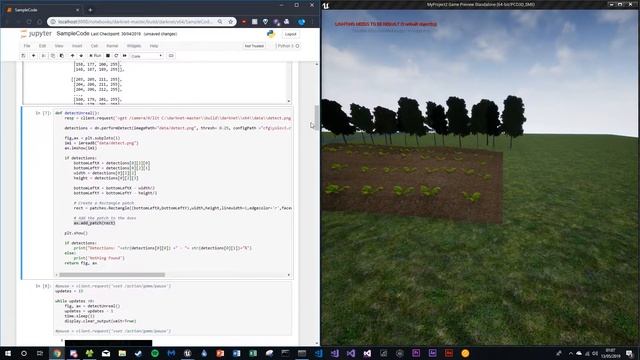The width and height of the screenshot is (640, 360).
Task: Reload the browser page
Action: pos(29,22)
